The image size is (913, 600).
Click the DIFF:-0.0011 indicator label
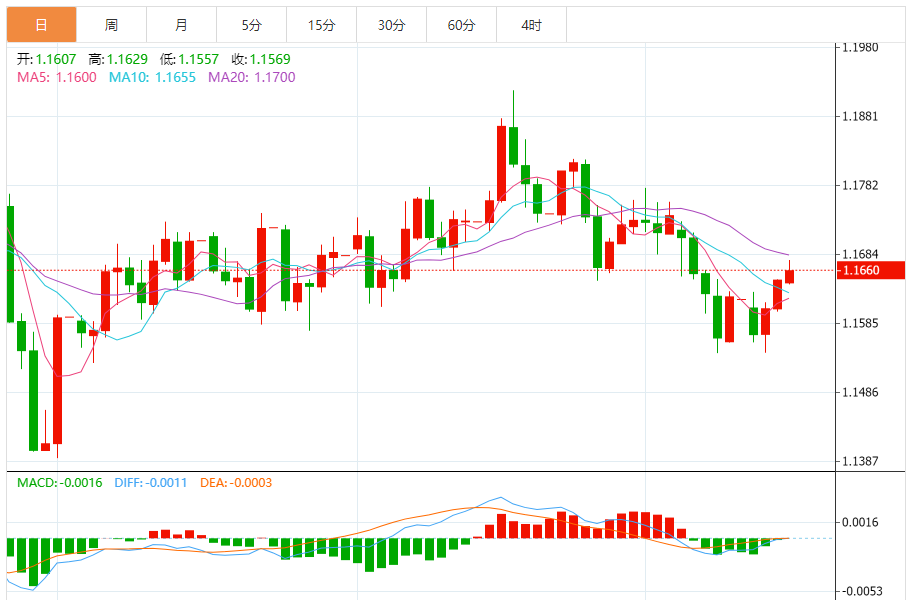point(151,482)
